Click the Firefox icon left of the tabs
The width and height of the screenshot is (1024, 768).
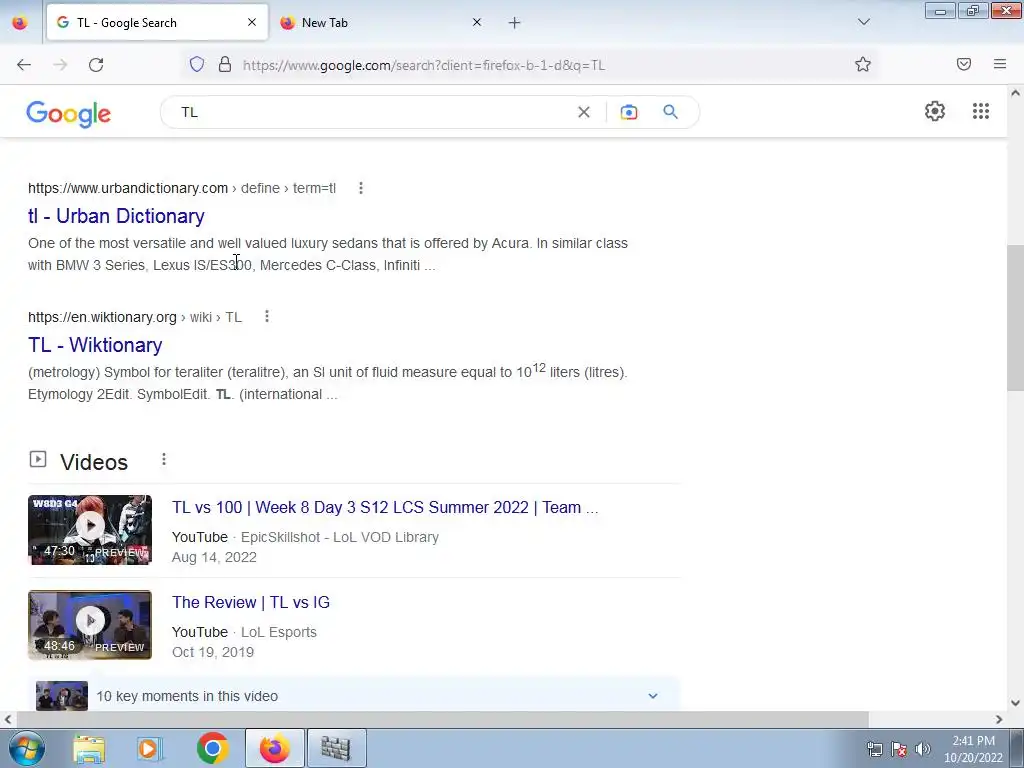[x=20, y=23]
